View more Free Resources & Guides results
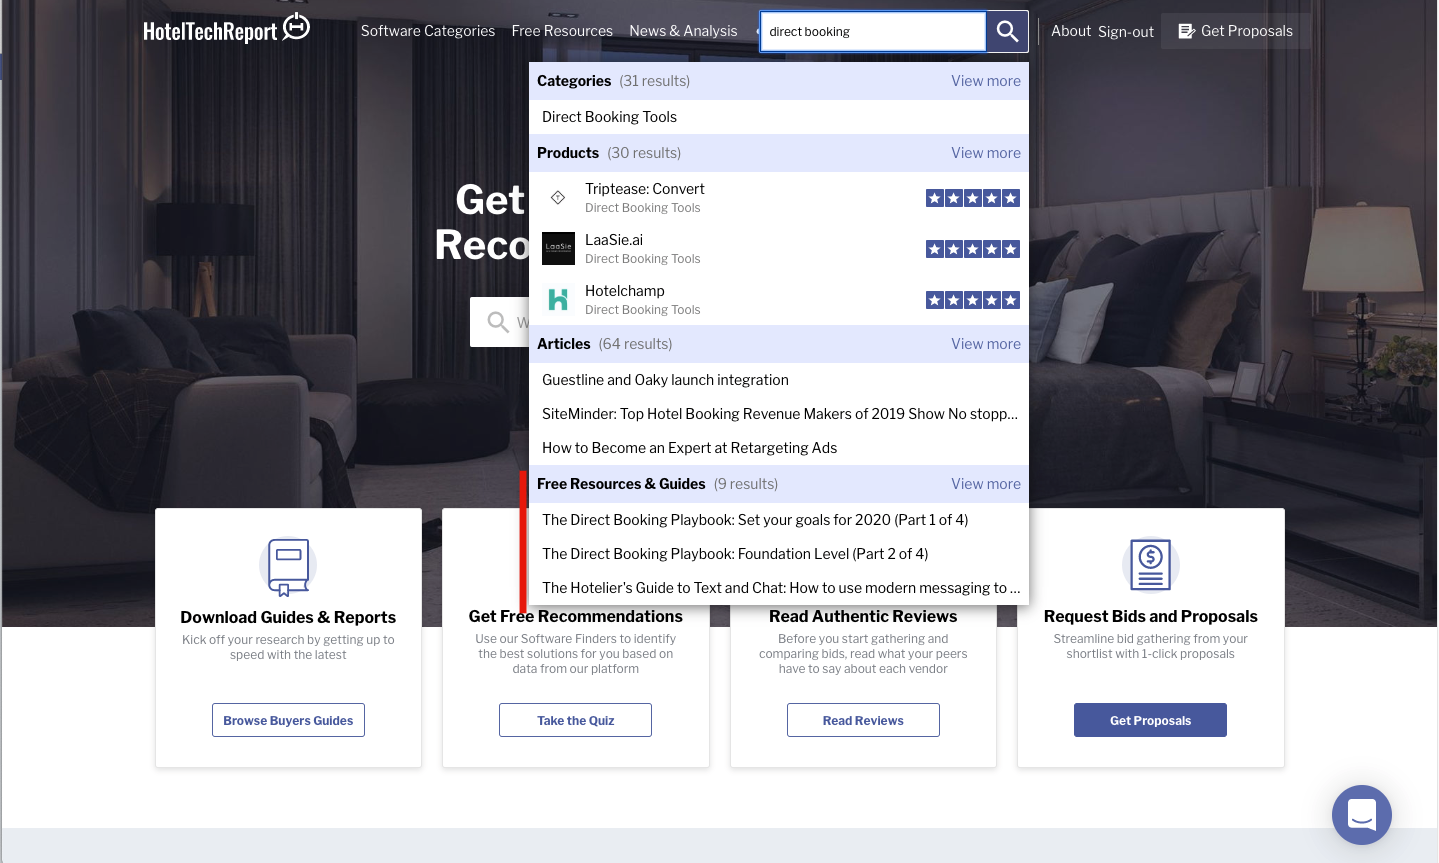The image size is (1439, 863). coord(986,484)
